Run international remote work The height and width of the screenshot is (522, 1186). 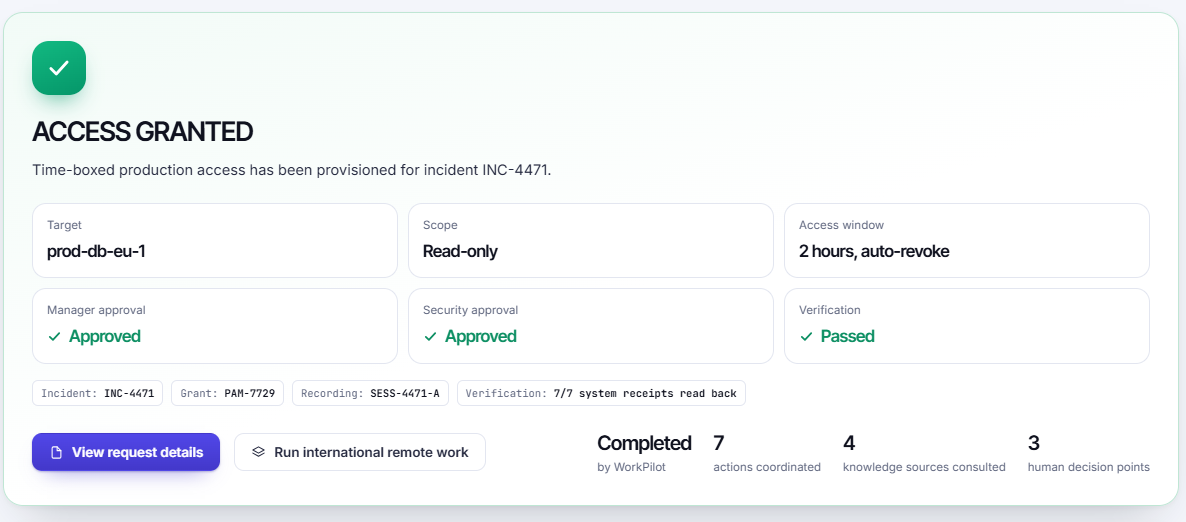359,452
